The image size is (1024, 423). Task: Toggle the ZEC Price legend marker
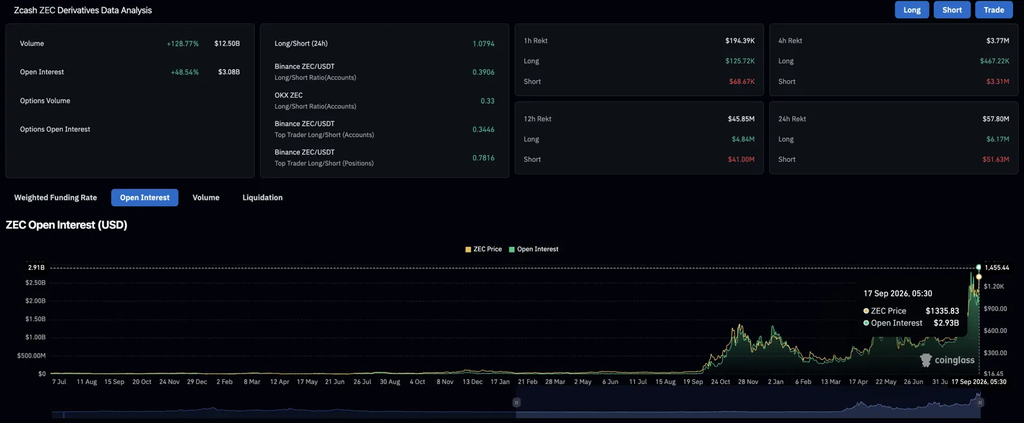tap(468, 249)
